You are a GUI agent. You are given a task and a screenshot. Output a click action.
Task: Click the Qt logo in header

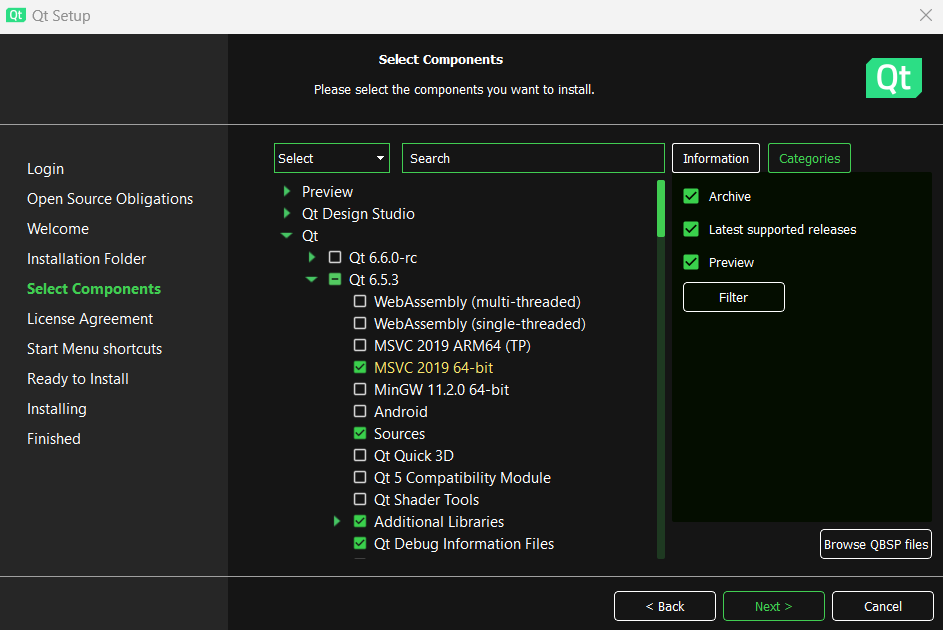893,78
